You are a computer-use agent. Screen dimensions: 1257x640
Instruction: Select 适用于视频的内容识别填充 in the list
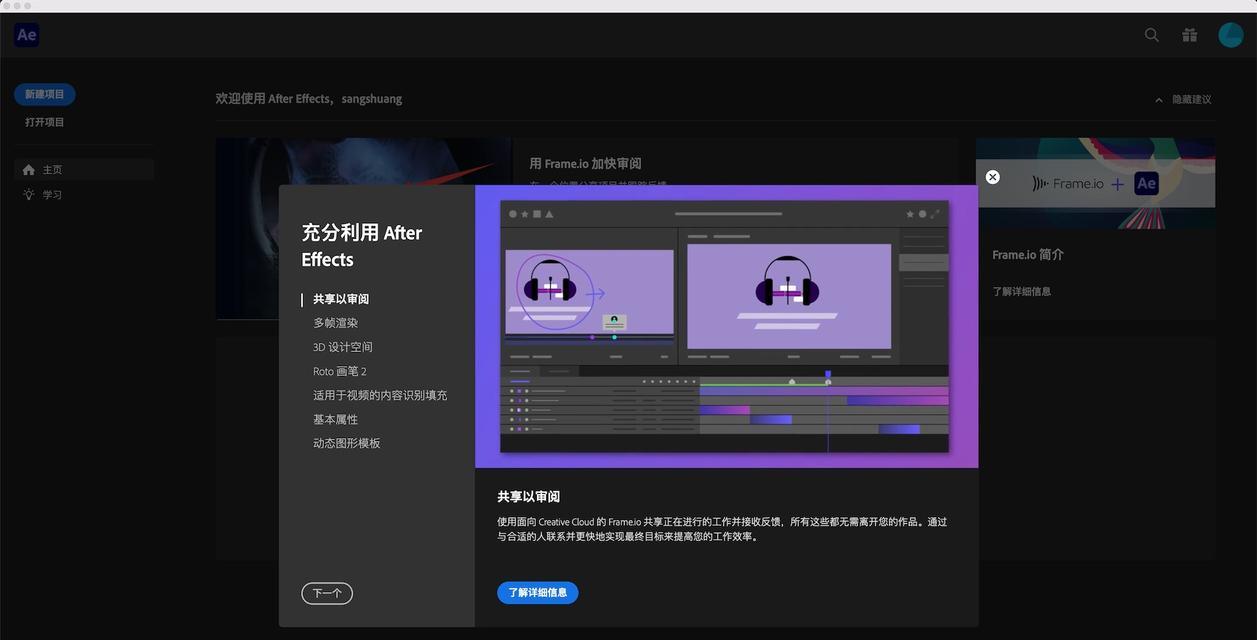[380, 395]
